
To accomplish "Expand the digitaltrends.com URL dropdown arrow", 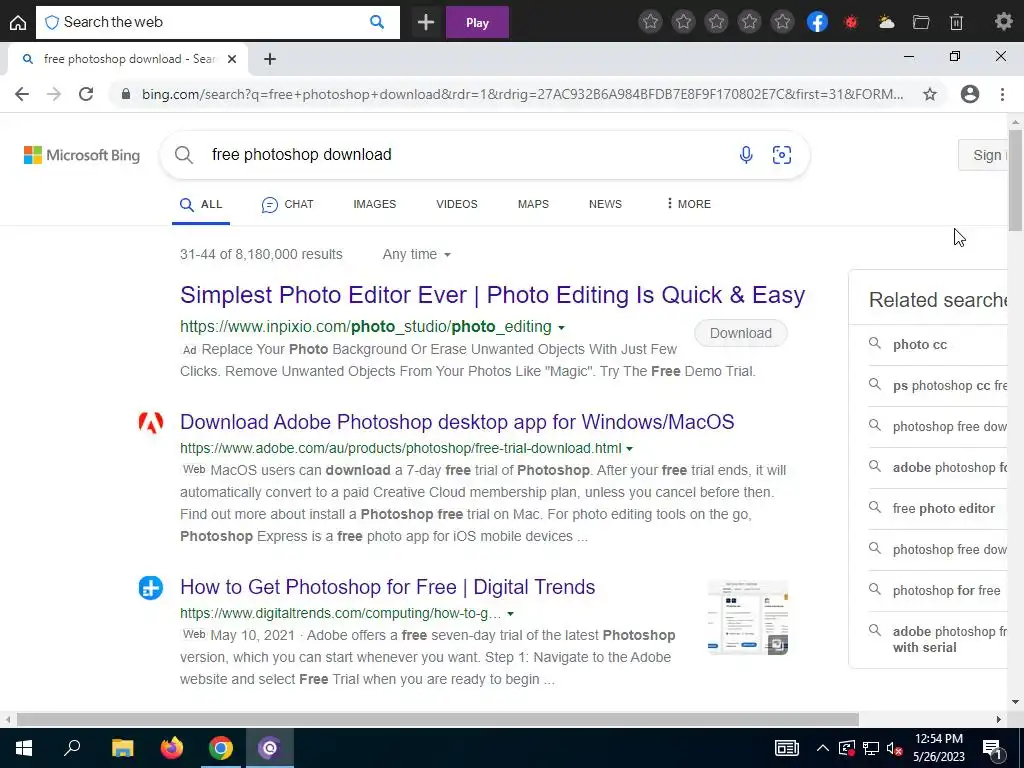I will (511, 615).
